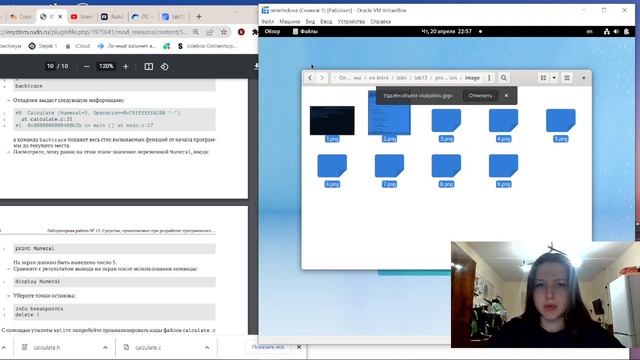Screen dimensions: 640x360
Task: Close the active Chrome tab
Action: (x=60, y=17)
